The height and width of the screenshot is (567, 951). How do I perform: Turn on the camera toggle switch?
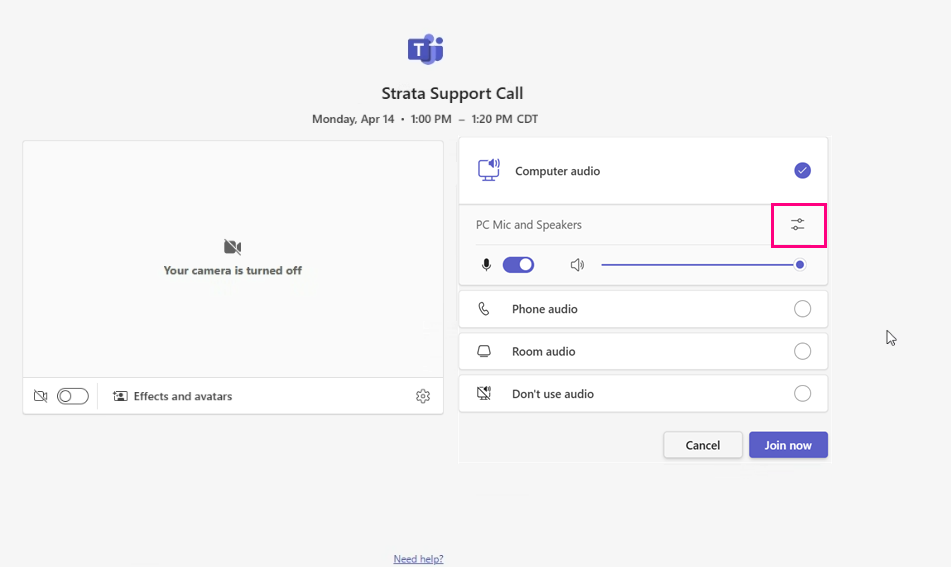(73, 396)
